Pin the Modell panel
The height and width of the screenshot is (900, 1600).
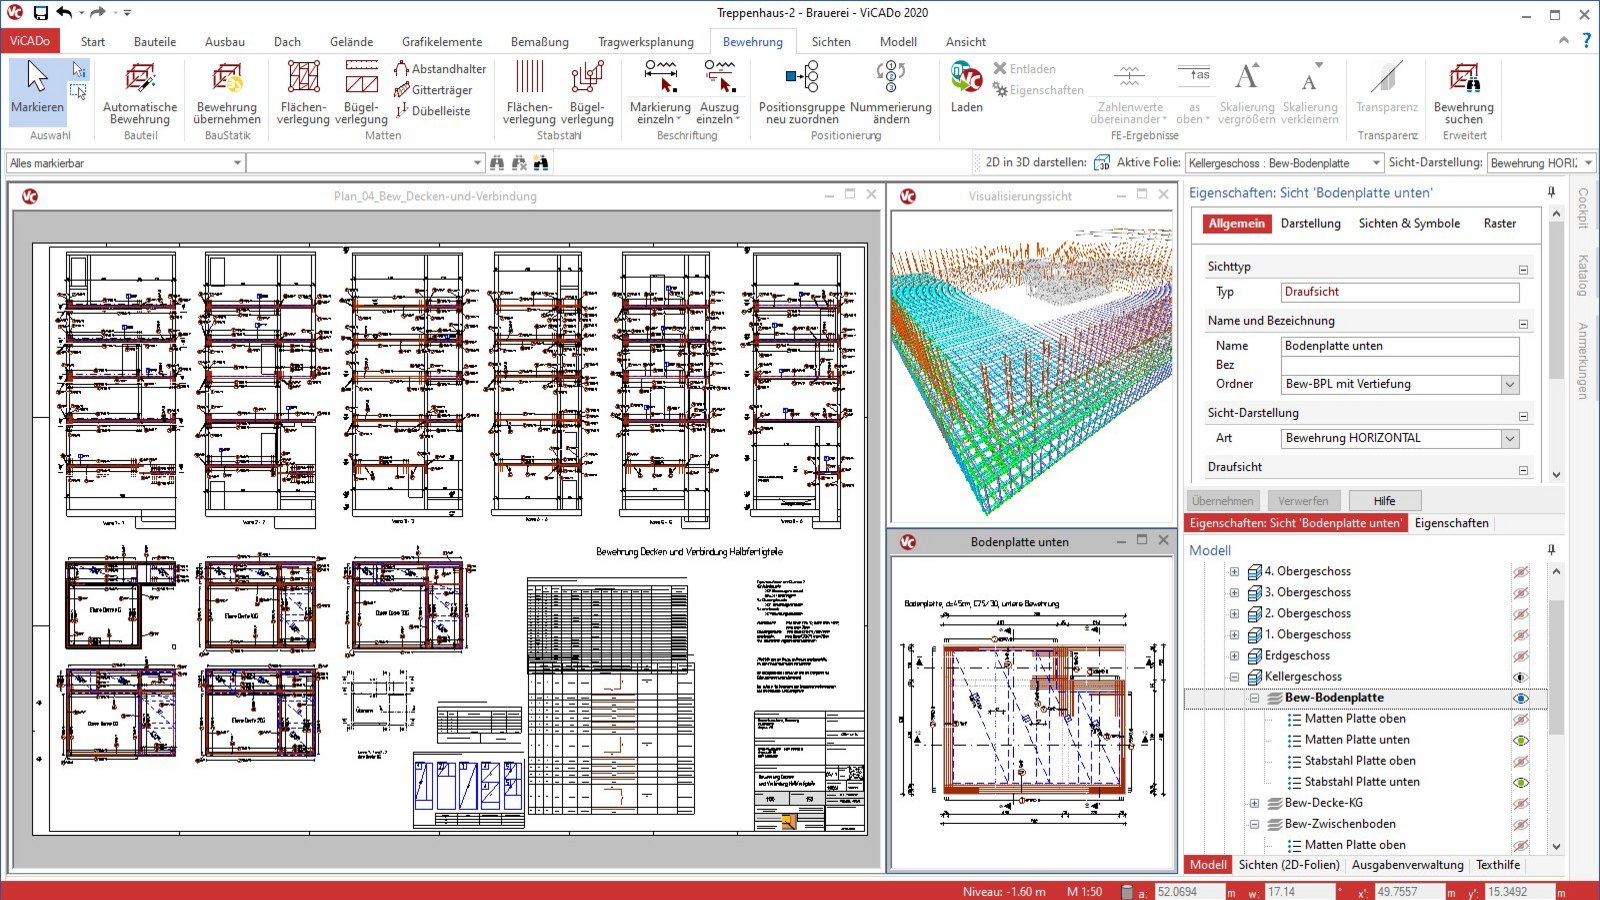pos(1552,550)
